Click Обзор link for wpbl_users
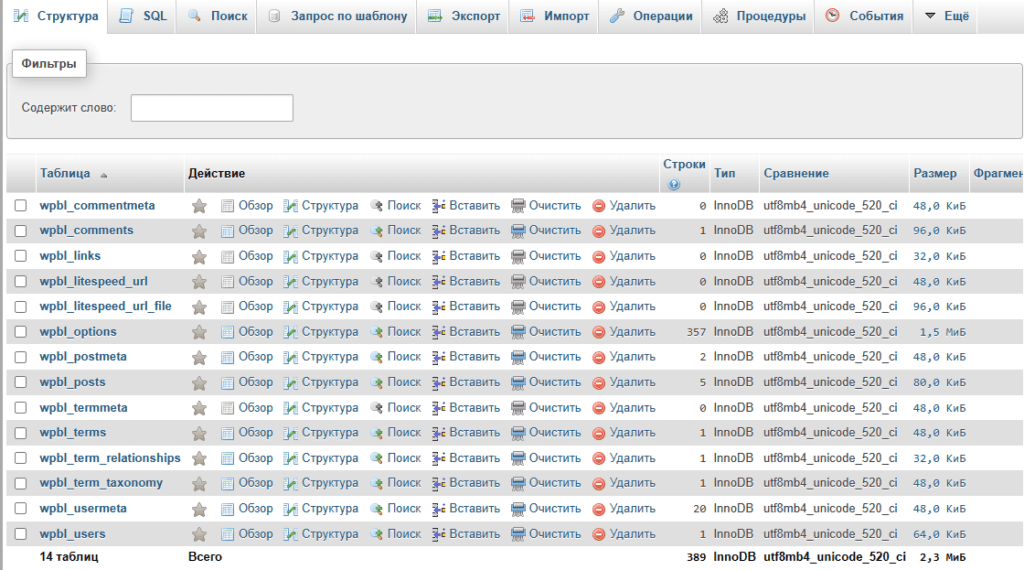The height and width of the screenshot is (570, 1024). click(255, 534)
